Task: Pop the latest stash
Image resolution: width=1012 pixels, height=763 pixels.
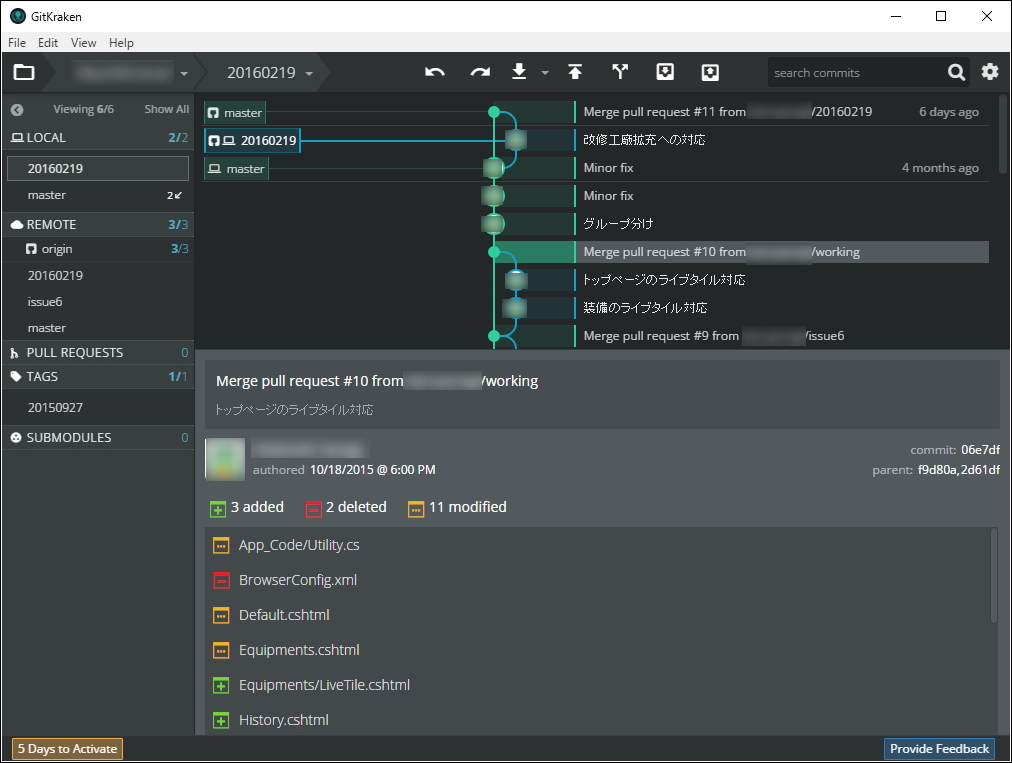Action: [x=710, y=72]
